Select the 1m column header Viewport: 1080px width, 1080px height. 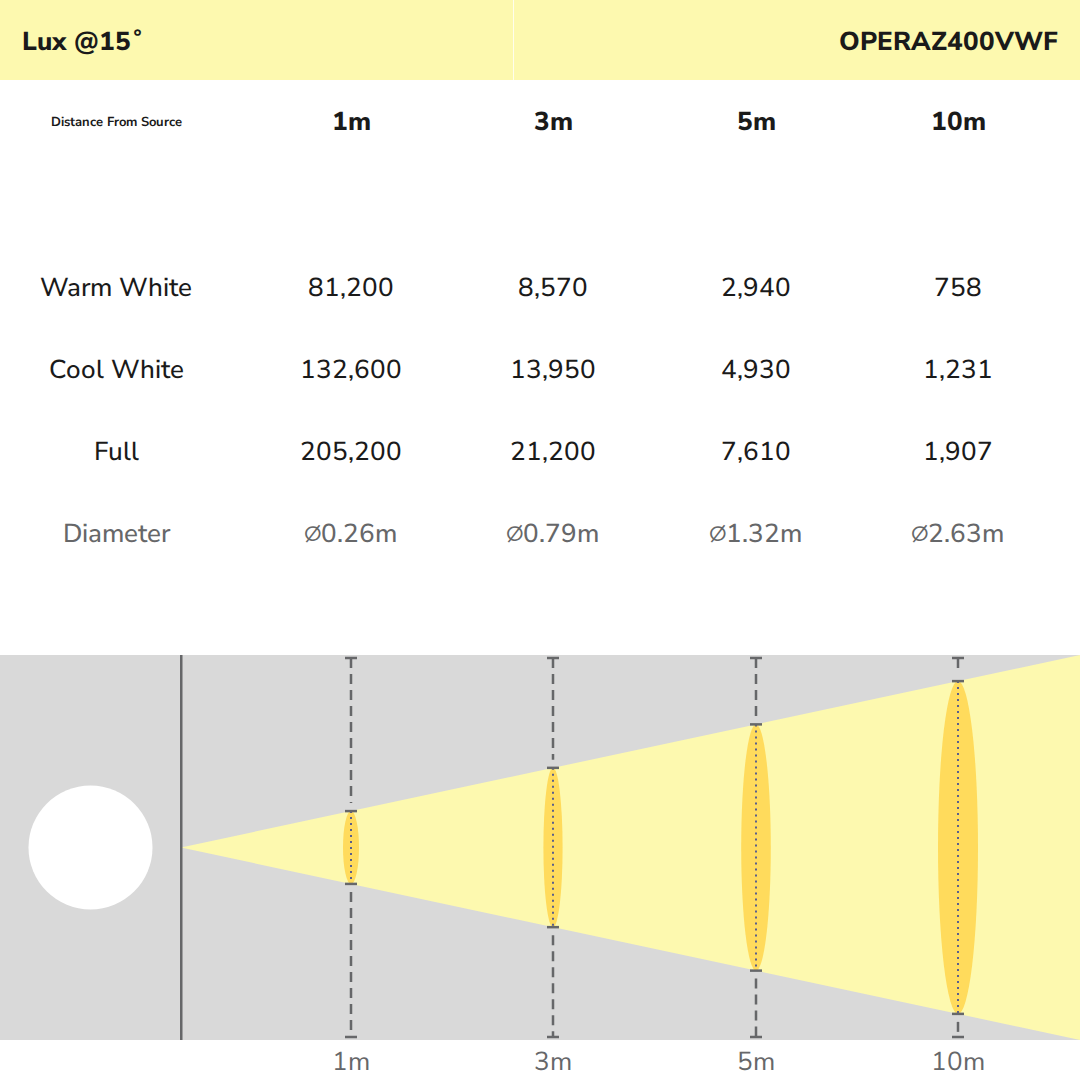[351, 122]
